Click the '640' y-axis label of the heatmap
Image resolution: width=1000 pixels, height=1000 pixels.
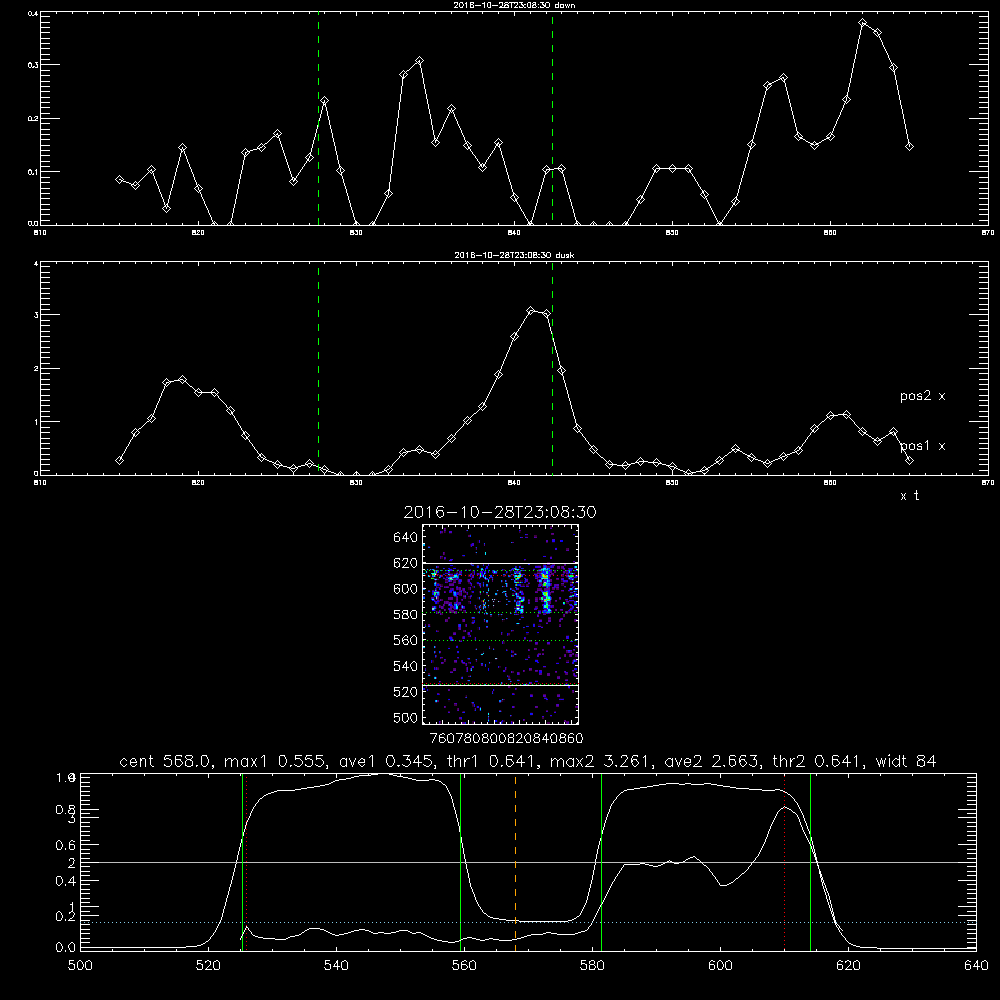pos(406,538)
